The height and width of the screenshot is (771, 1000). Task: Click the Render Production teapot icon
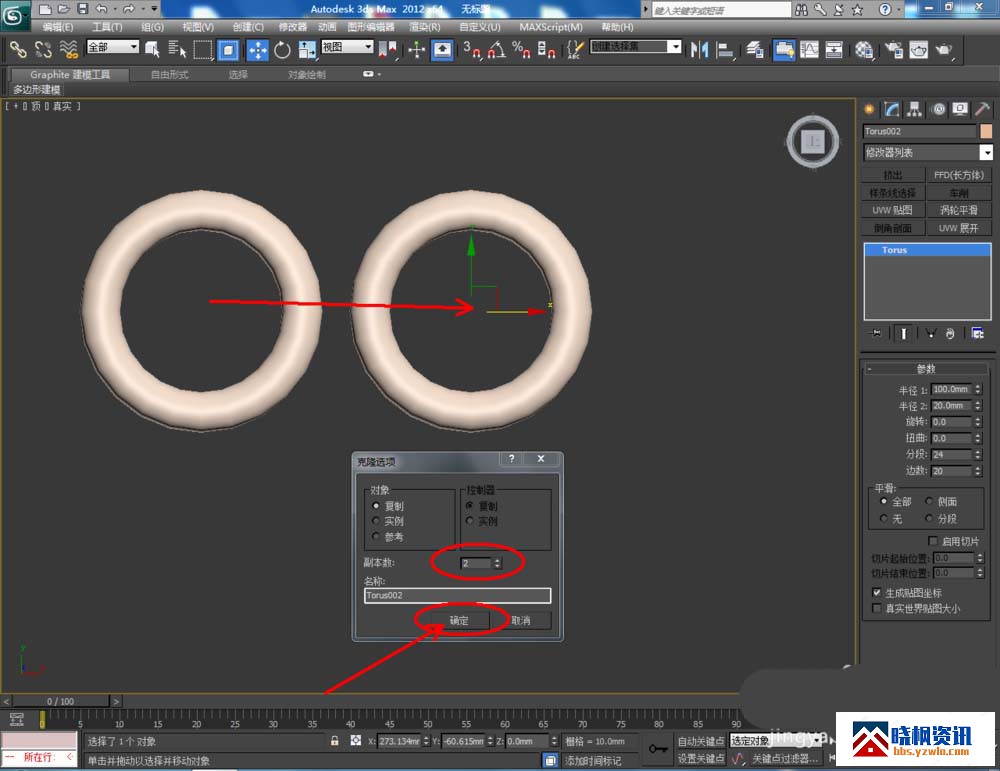tap(944, 49)
